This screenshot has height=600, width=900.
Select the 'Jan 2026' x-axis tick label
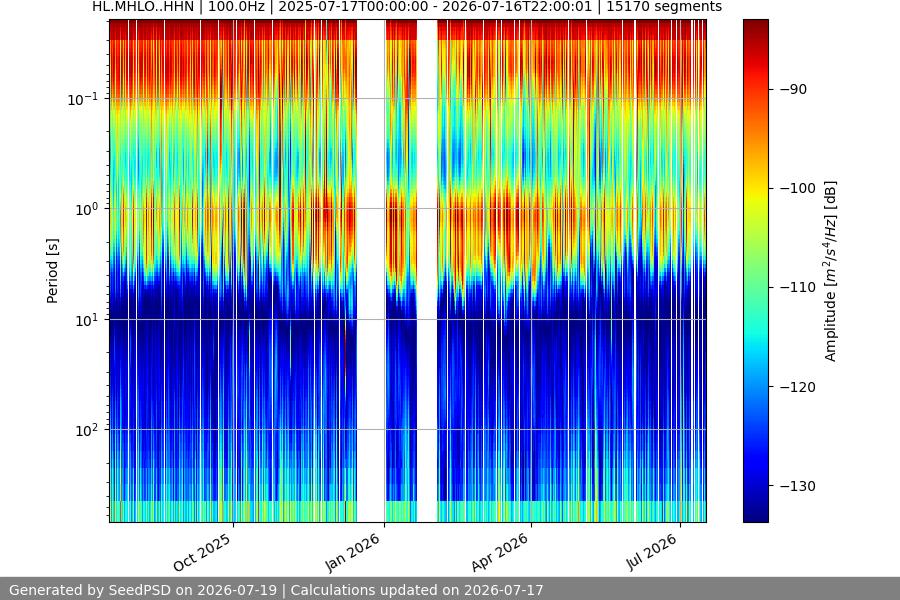click(x=352, y=552)
